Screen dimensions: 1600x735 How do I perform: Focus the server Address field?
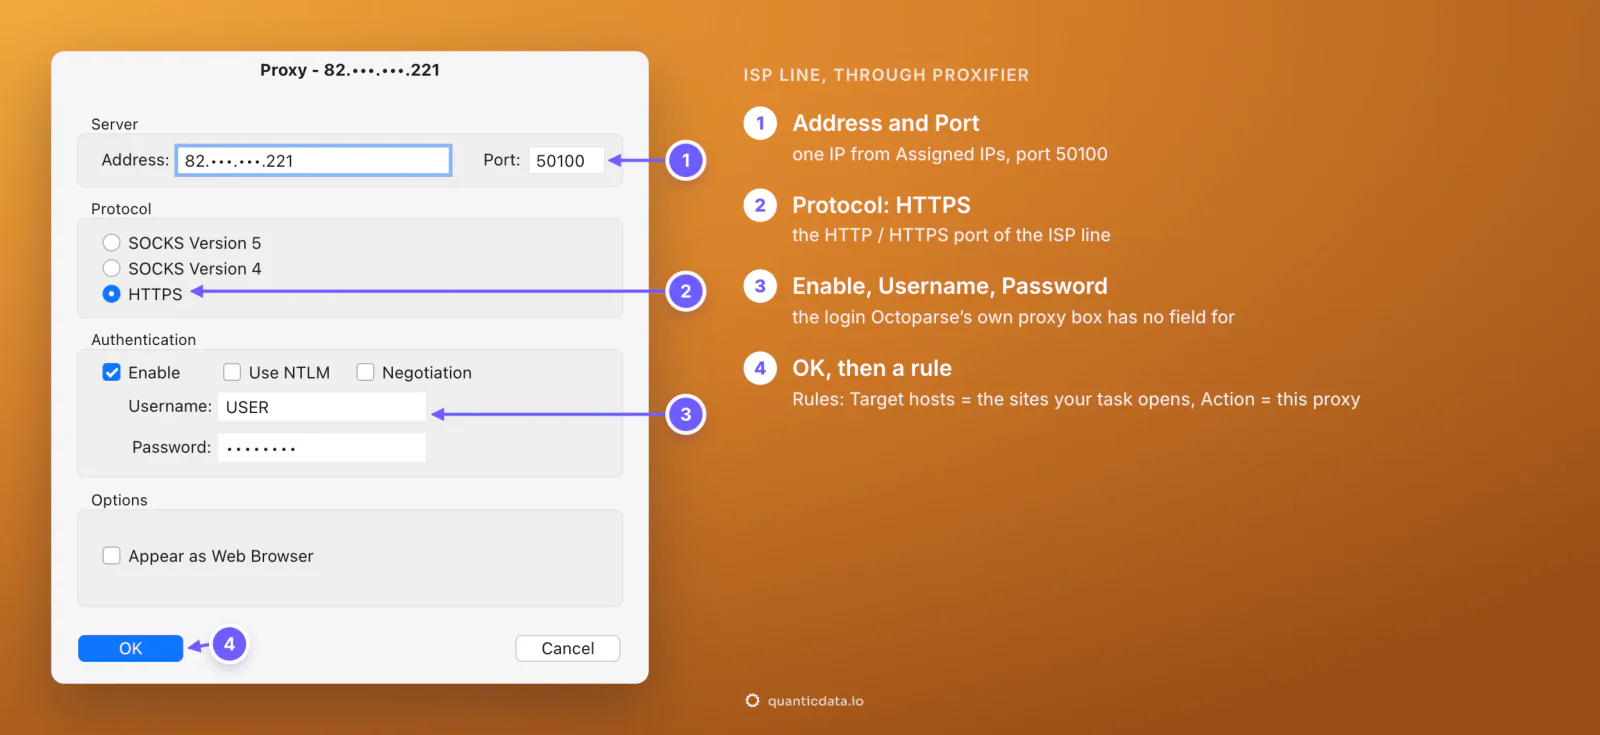(313, 160)
